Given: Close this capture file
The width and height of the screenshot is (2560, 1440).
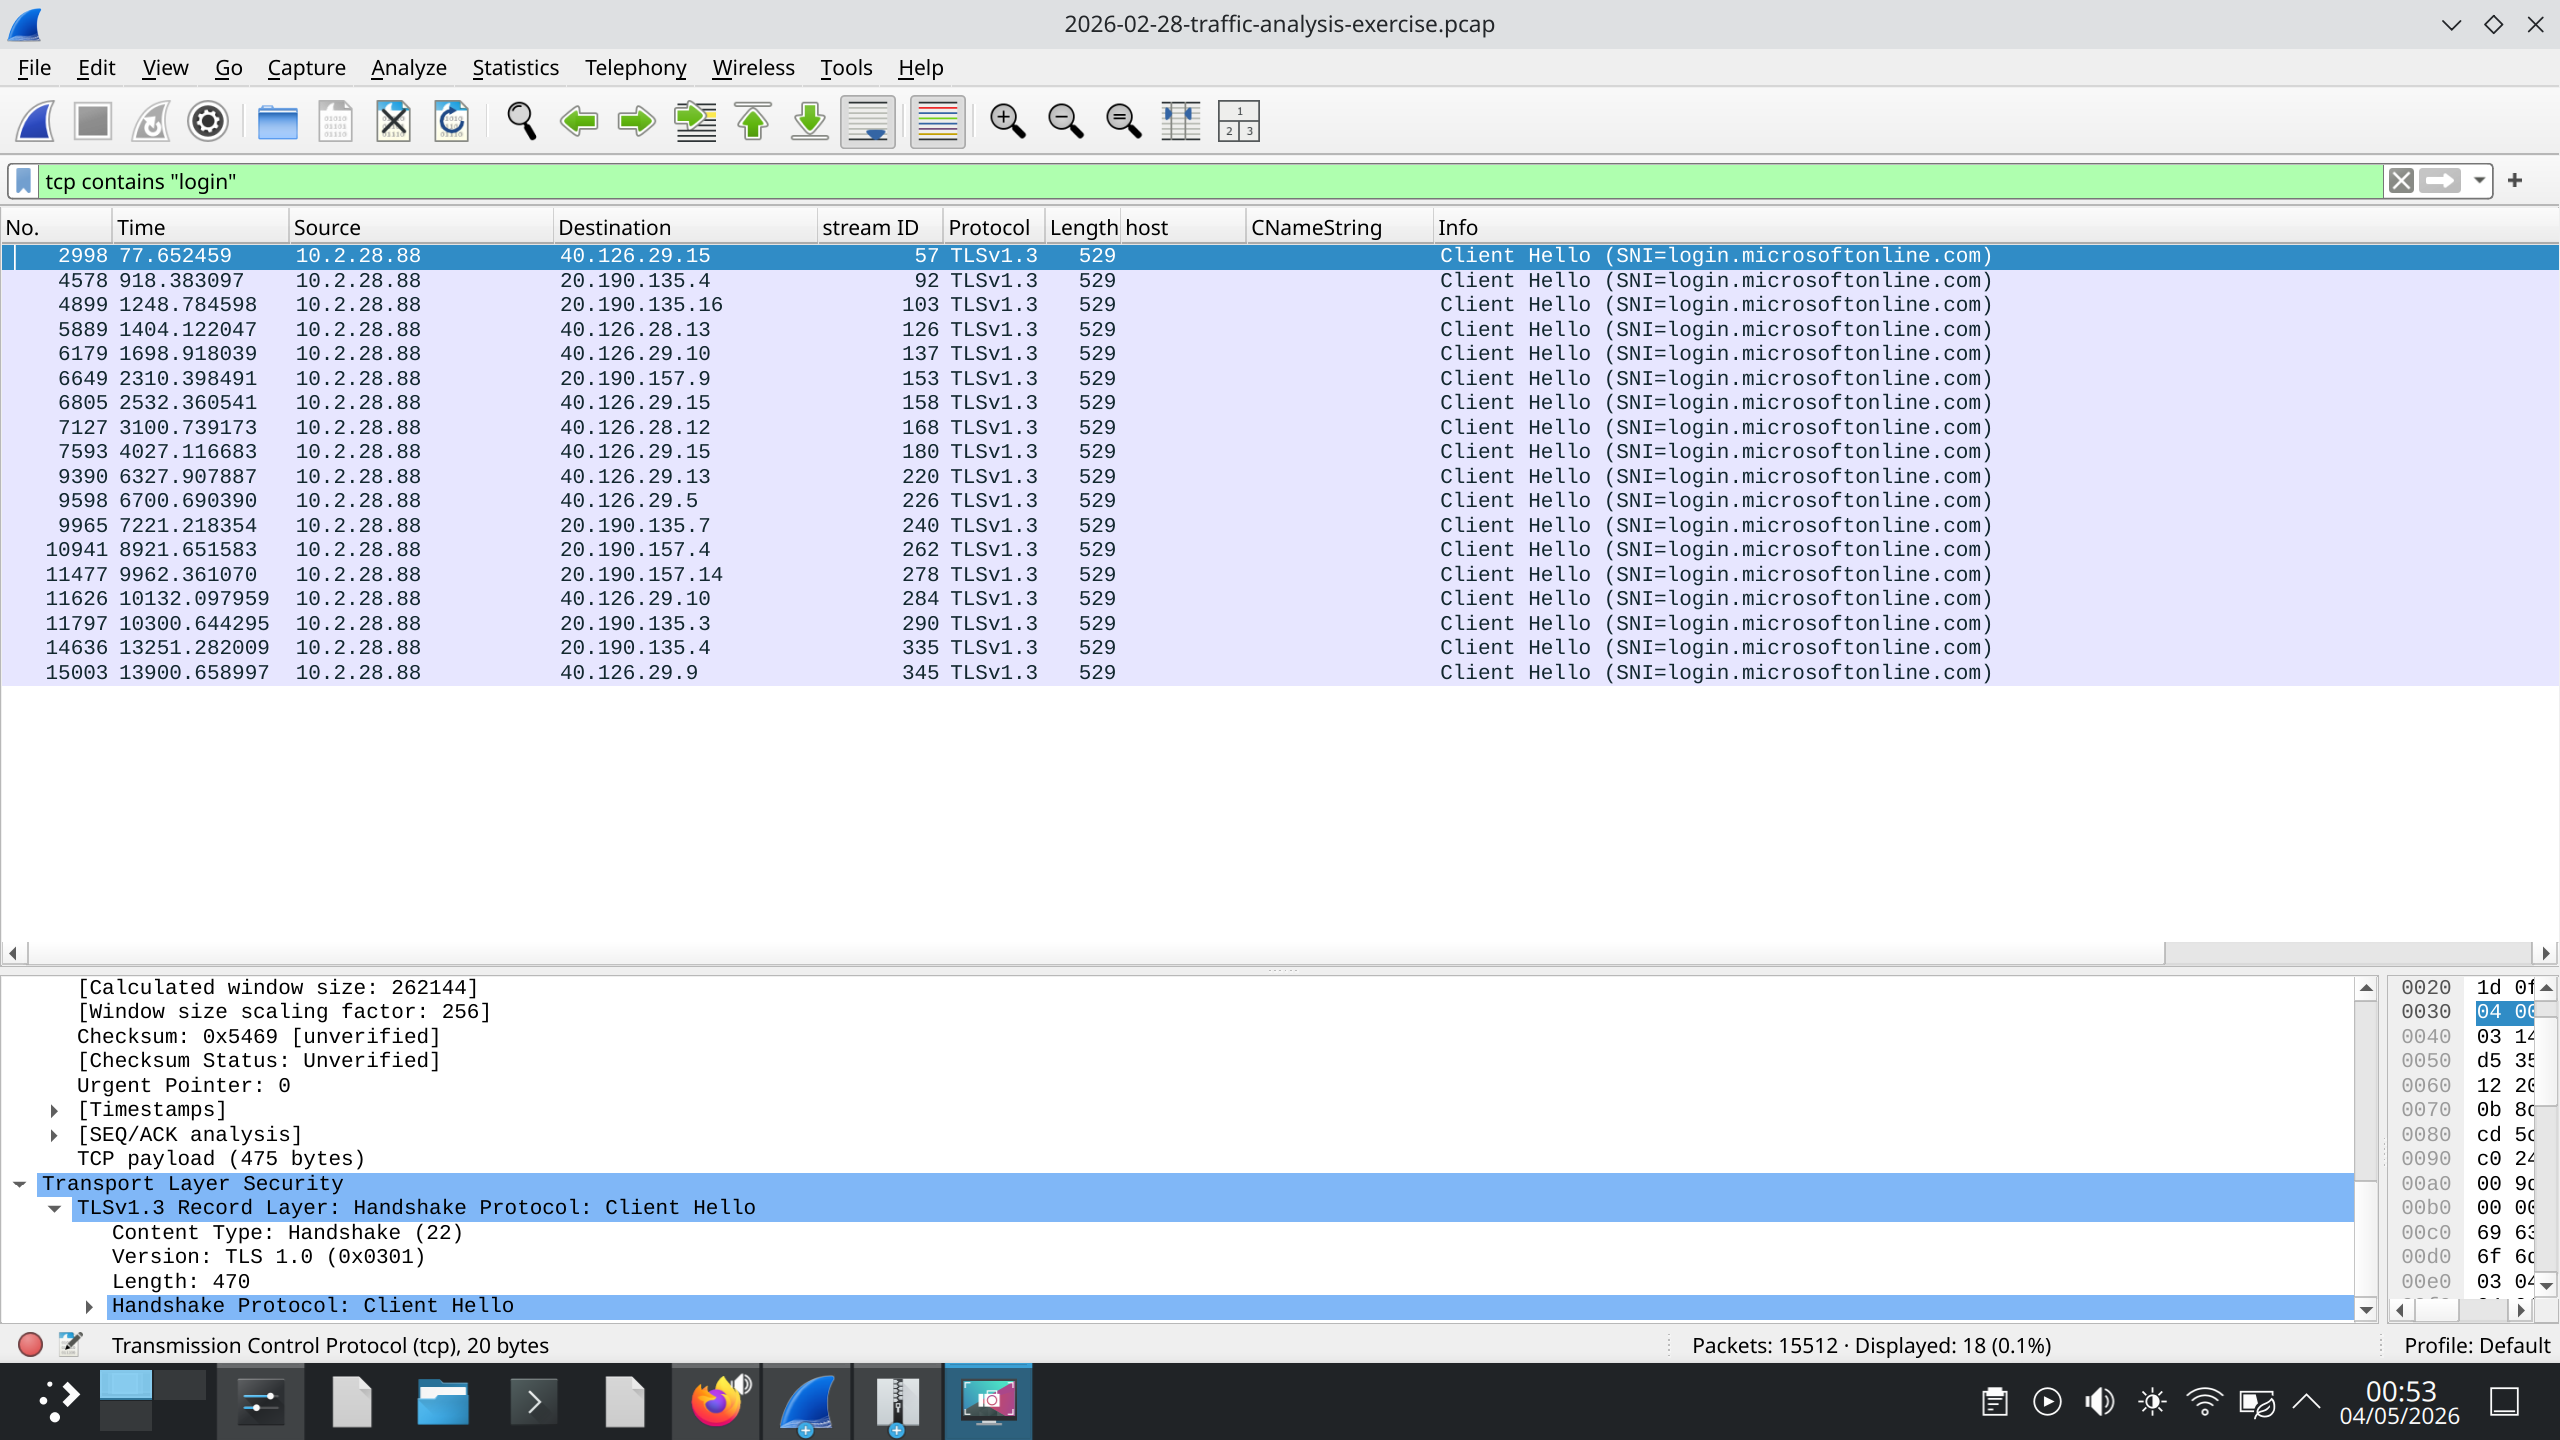Looking at the screenshot, I should [393, 122].
